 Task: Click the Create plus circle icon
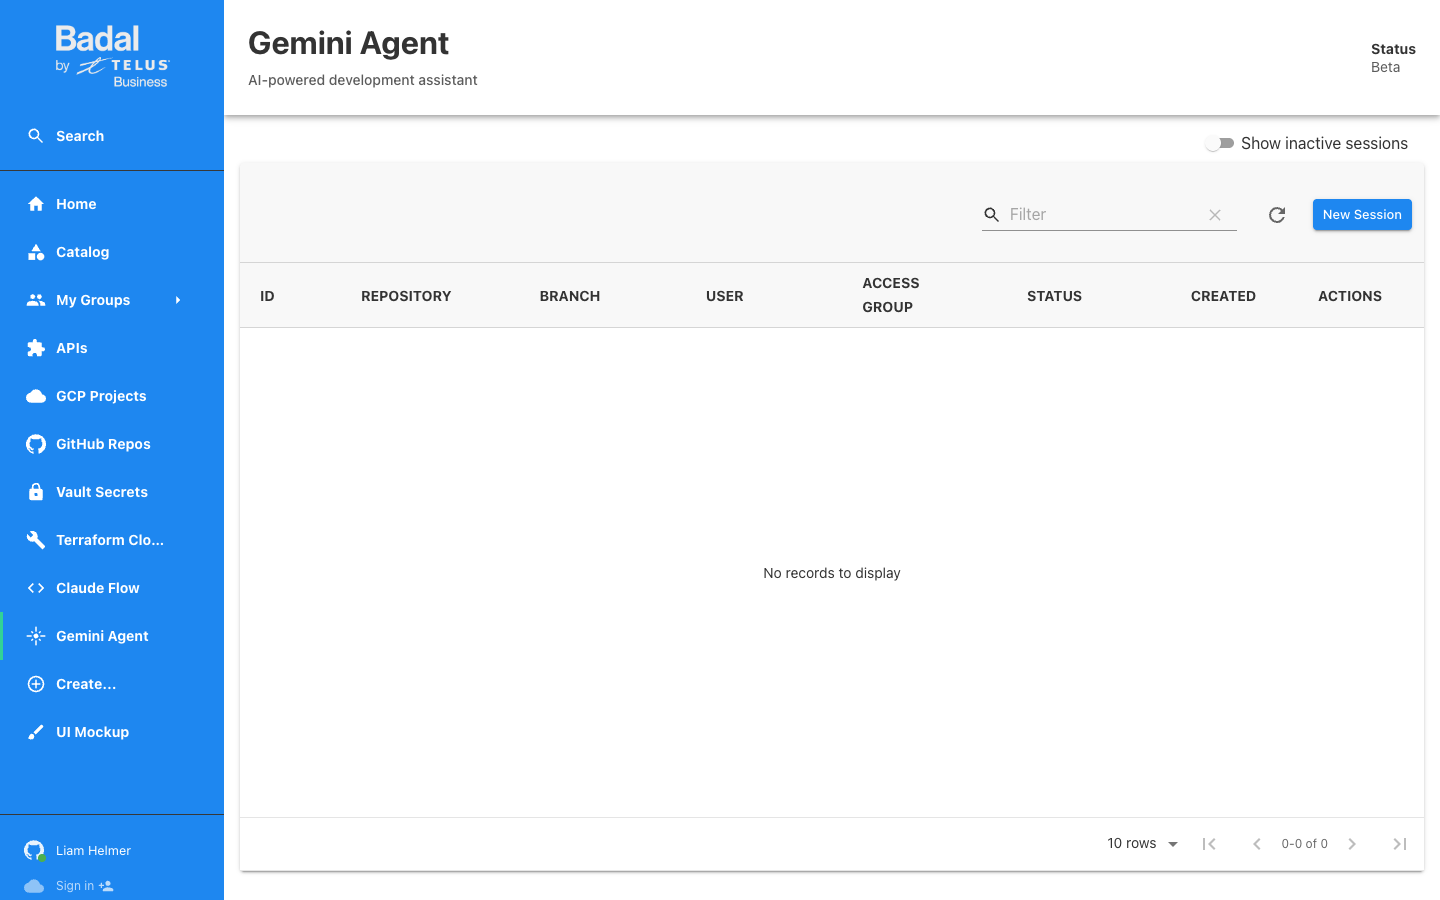coord(36,684)
